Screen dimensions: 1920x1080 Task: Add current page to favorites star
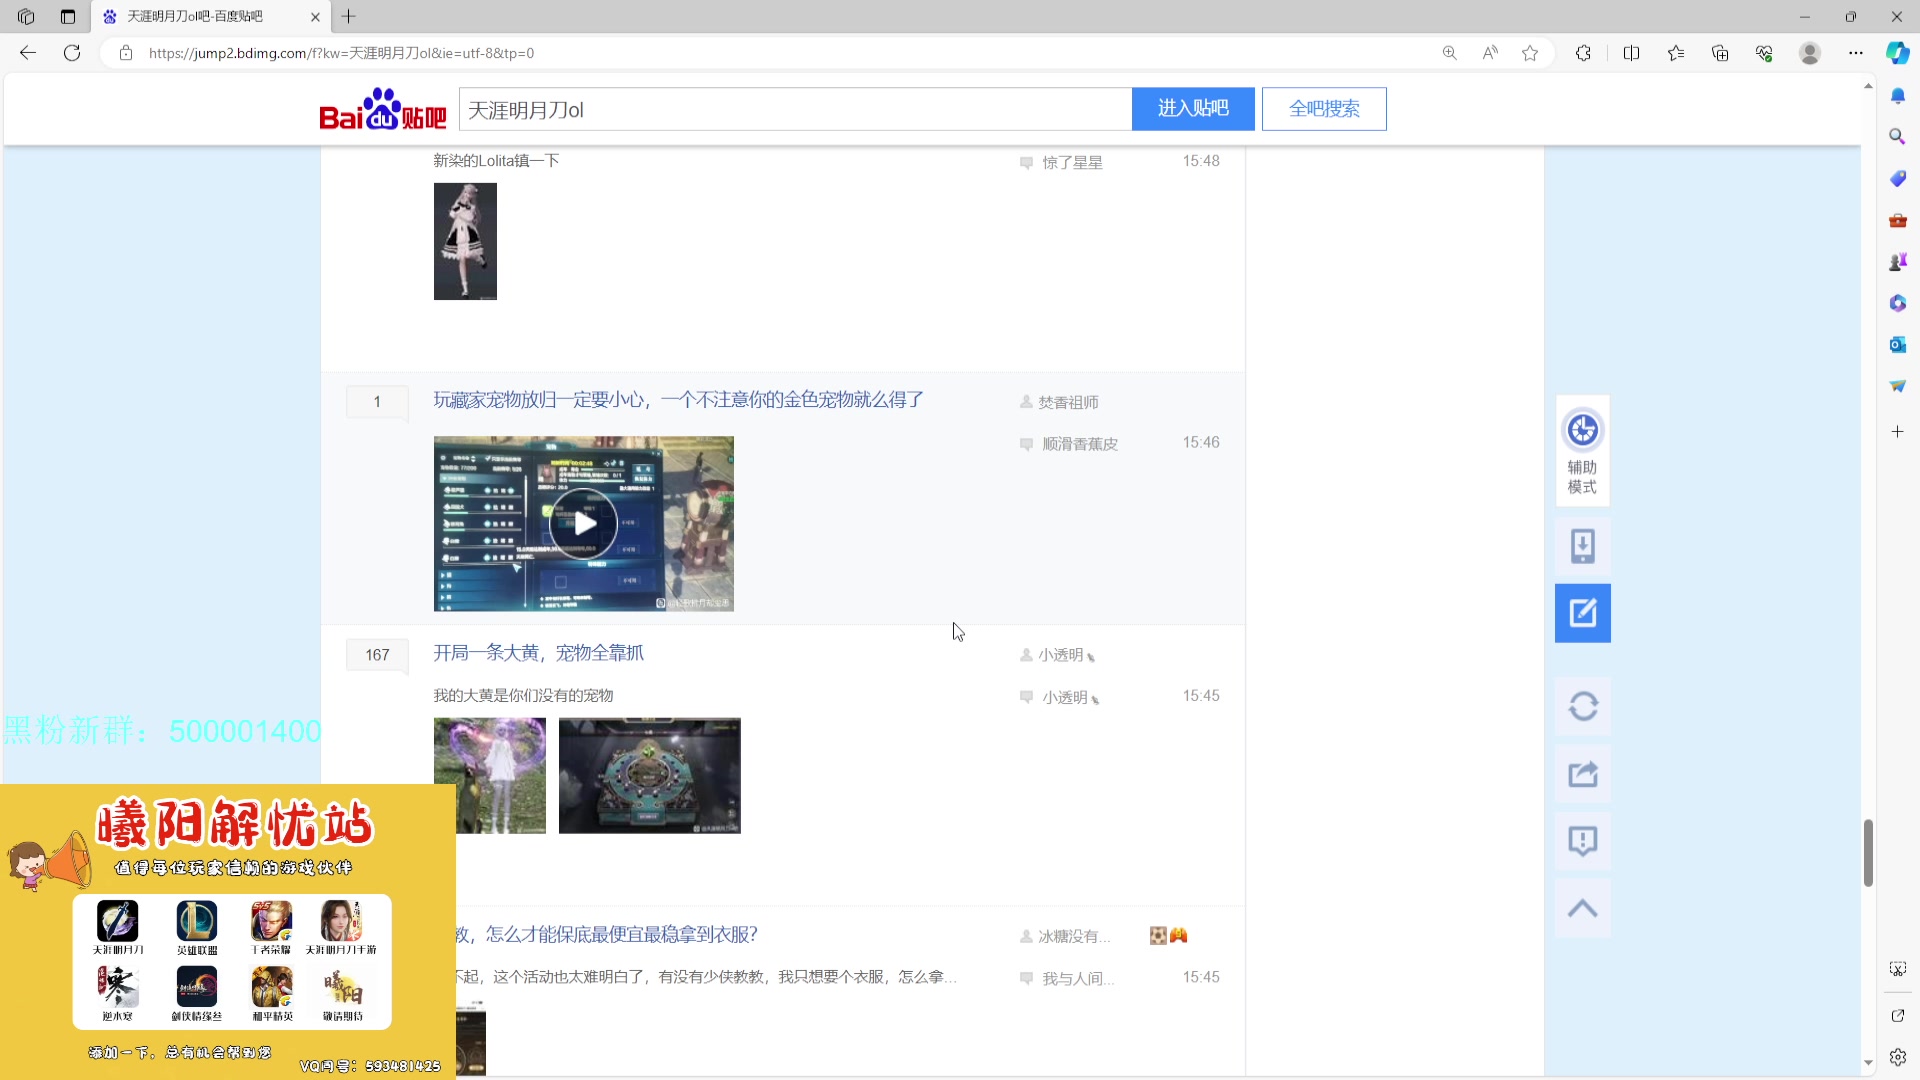click(1529, 53)
